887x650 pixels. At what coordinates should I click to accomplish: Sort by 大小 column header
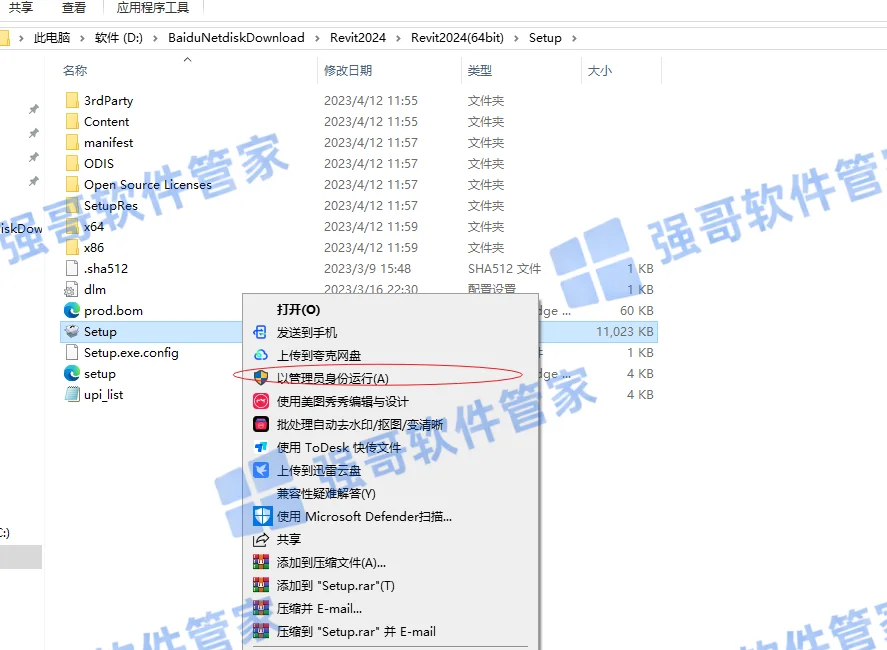600,71
